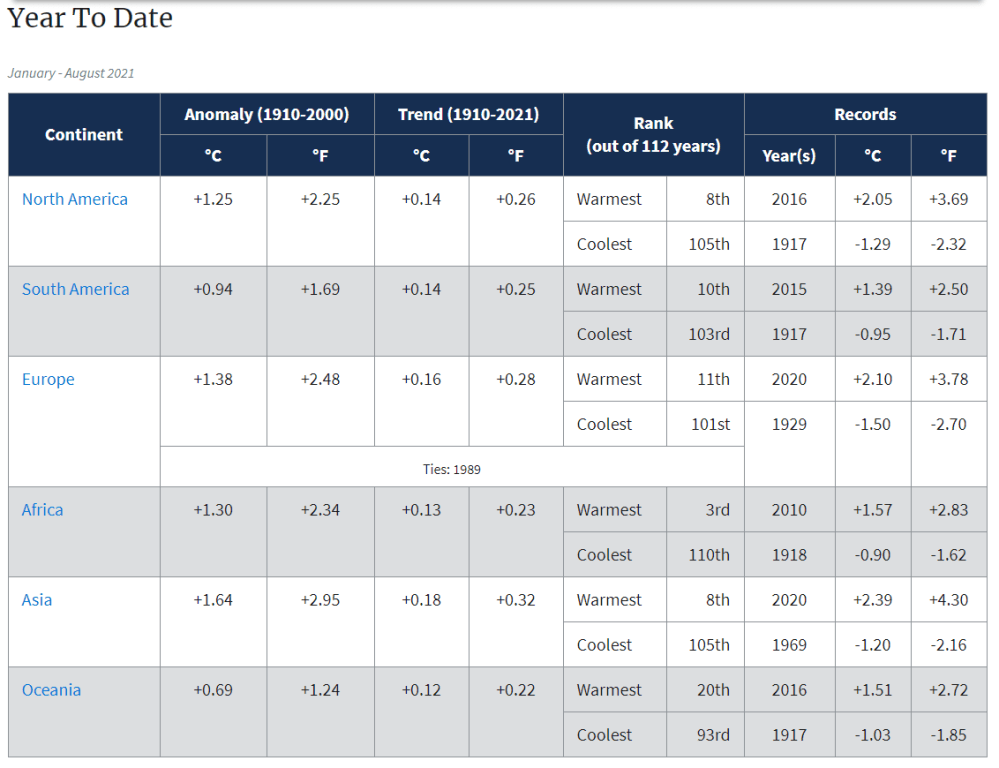Screen dimensions: 999x768
Task: Go to the Asia continent page
Action: coord(37,600)
